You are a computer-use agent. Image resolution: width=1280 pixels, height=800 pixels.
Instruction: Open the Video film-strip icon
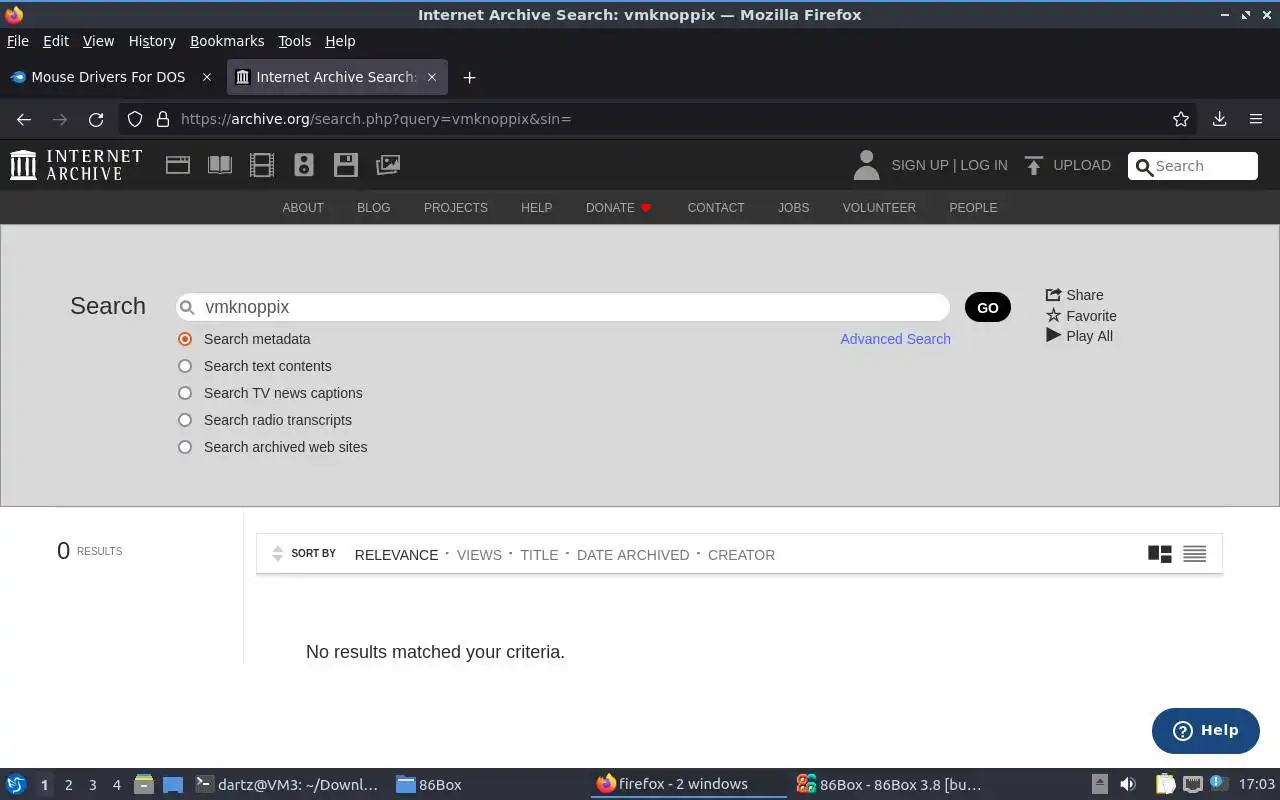[x=262, y=165]
